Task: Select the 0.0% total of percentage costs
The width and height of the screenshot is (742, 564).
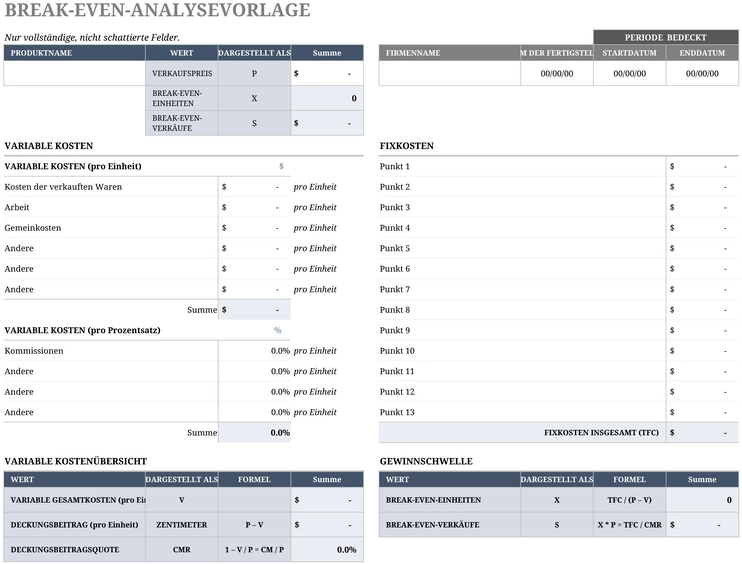Action: point(254,432)
